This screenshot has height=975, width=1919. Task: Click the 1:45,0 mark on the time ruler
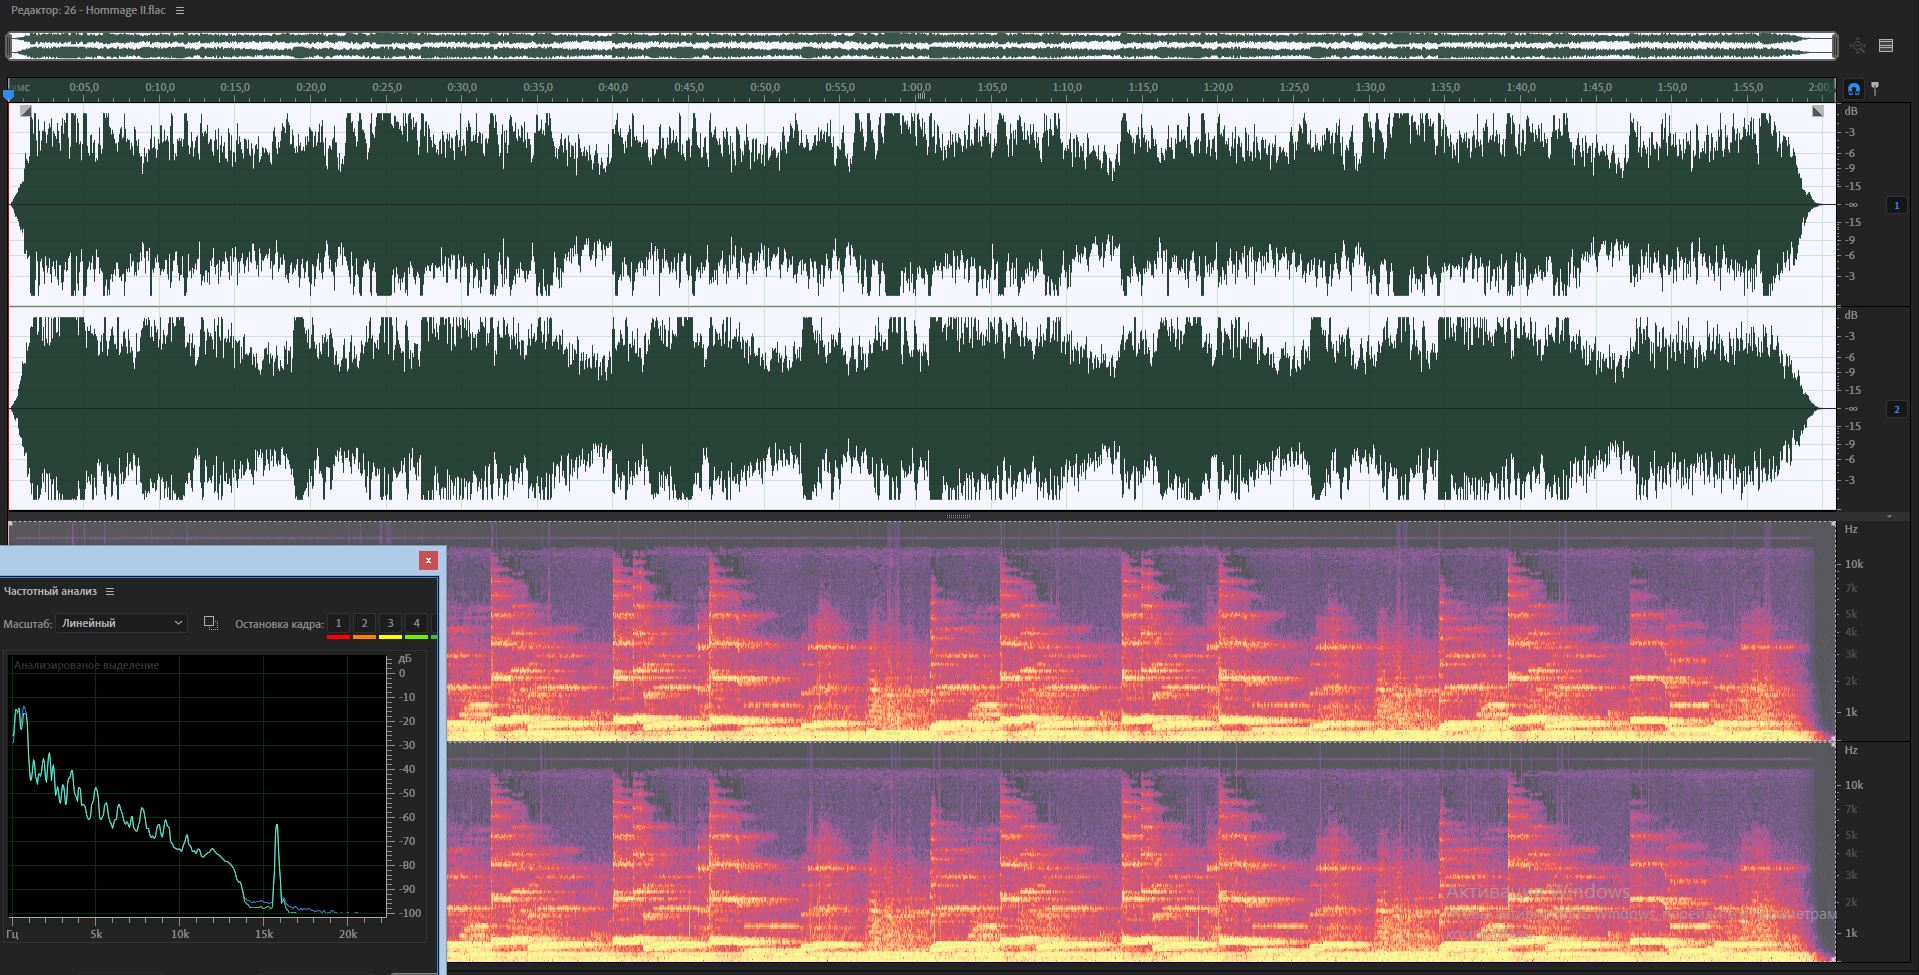(1597, 88)
